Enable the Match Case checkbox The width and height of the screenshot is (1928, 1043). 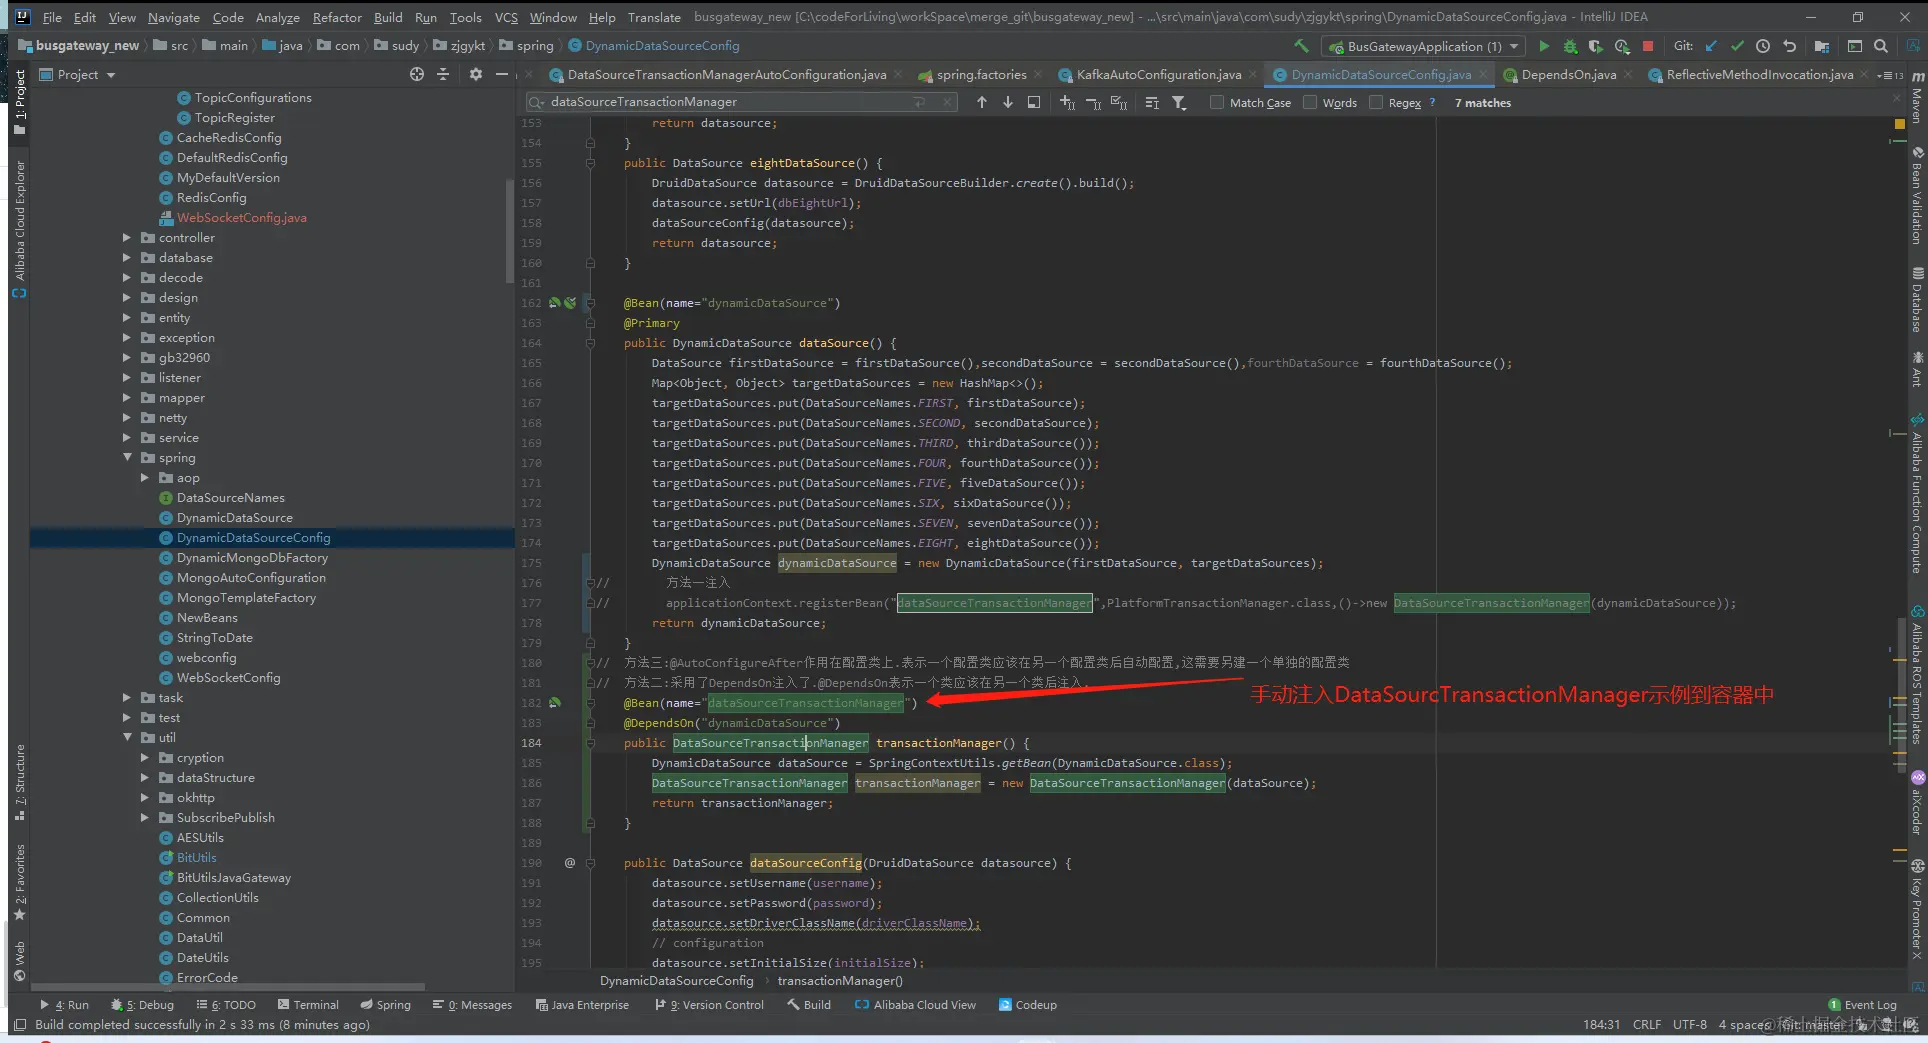[x=1217, y=102]
